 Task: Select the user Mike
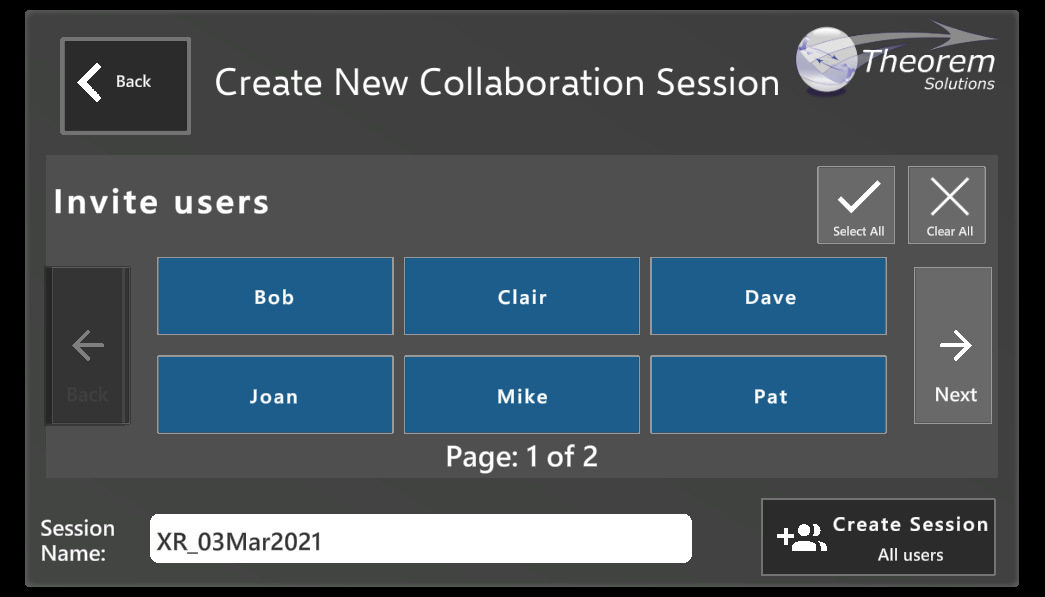pyautogui.click(x=522, y=396)
